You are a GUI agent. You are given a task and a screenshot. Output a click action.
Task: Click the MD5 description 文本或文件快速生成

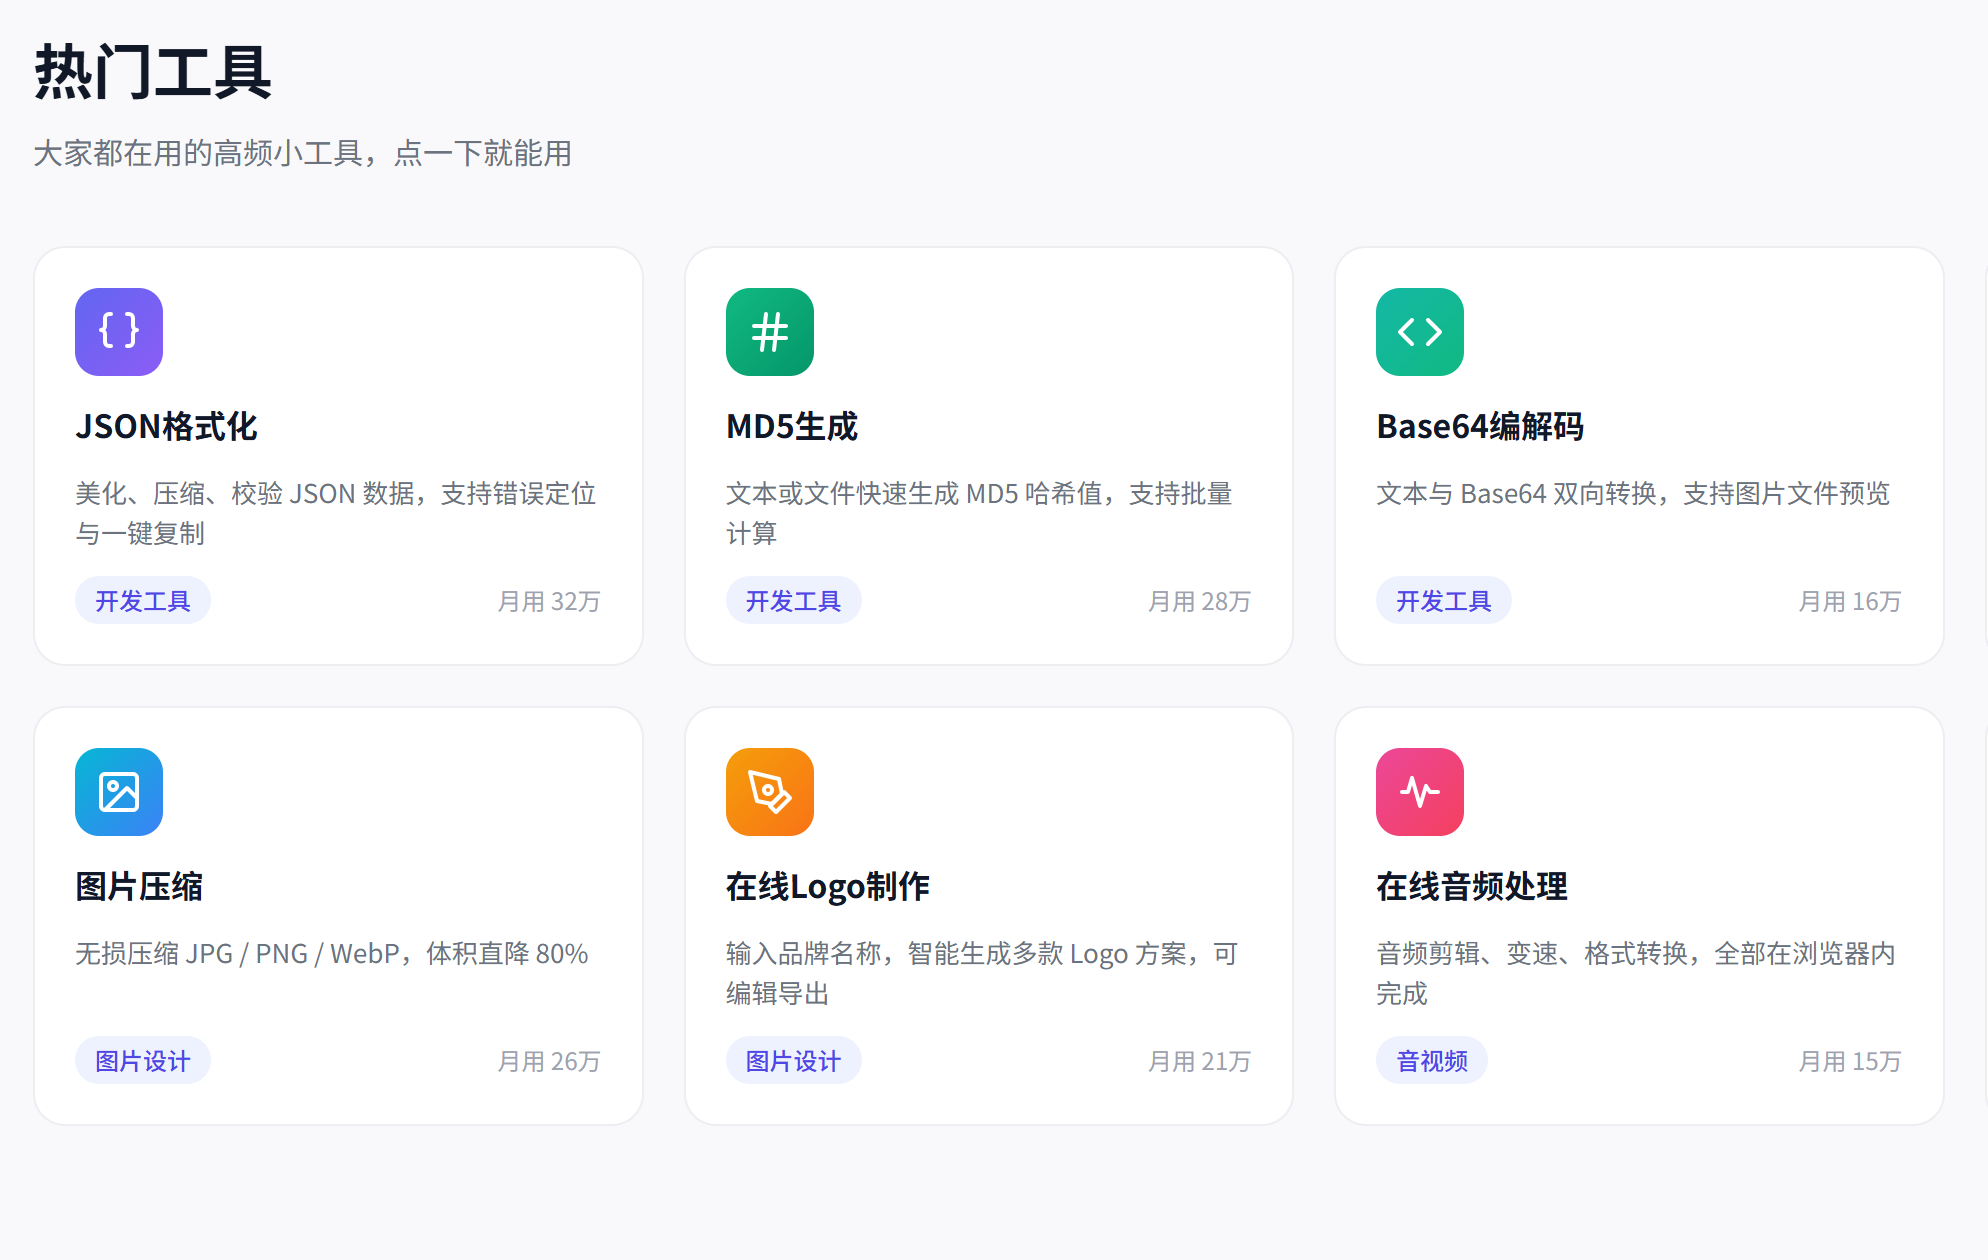(980, 514)
